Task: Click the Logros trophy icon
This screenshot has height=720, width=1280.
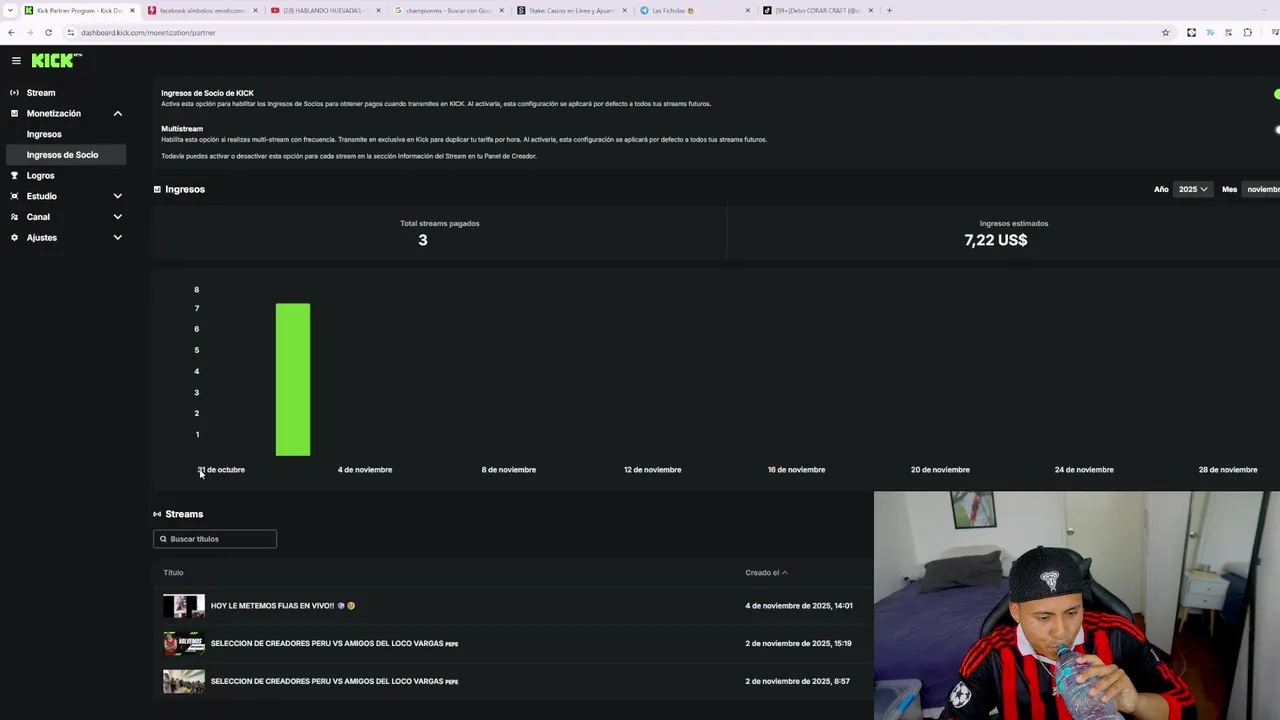Action: click(14, 176)
